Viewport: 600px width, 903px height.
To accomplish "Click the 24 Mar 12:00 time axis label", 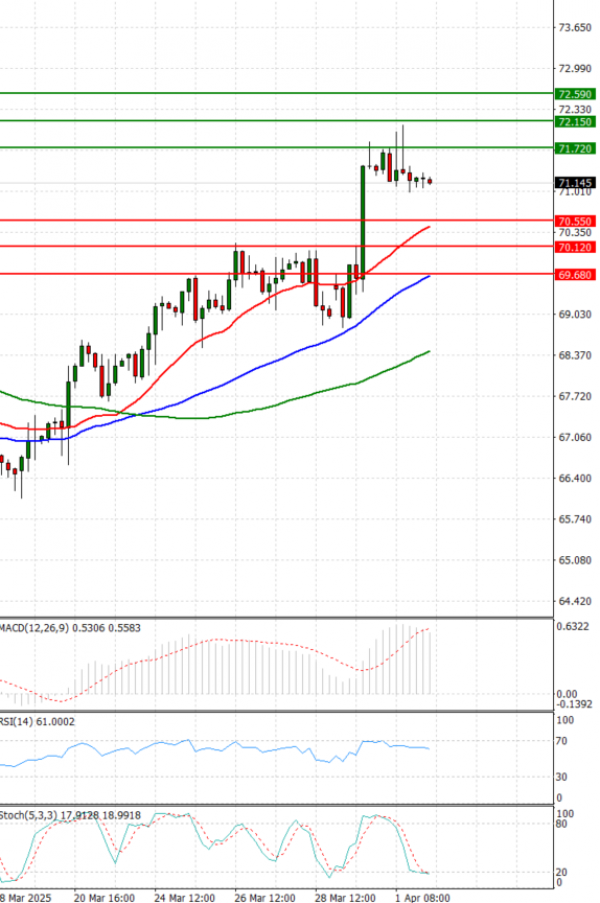I will click(184, 898).
